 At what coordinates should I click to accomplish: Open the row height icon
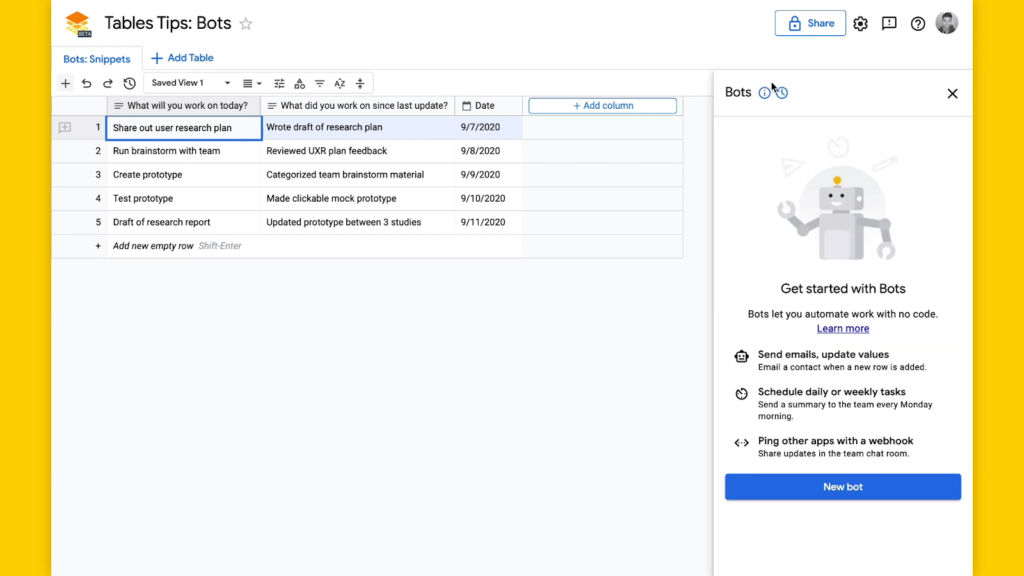(360, 84)
